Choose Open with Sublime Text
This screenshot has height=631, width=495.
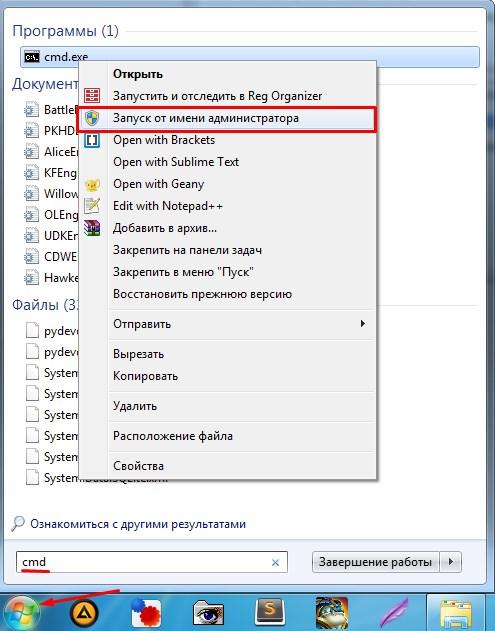227,162
